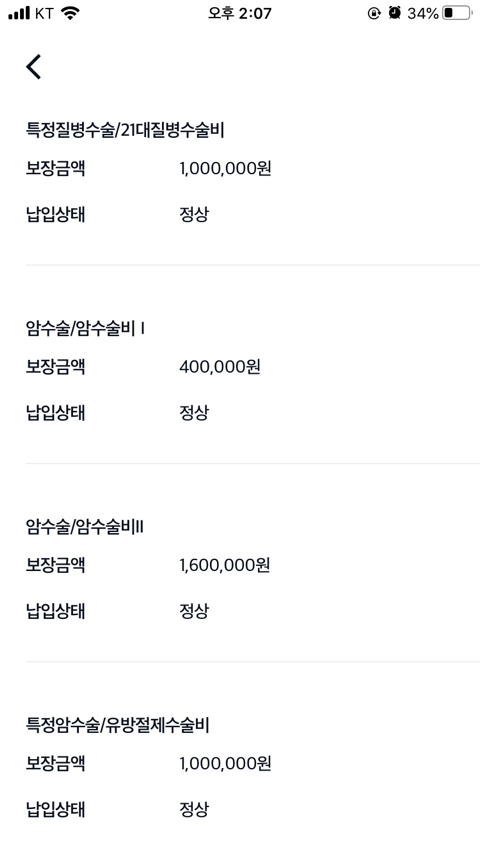480x854 pixels.
Task: Tap the 오후 2:07 clock
Action: pyautogui.click(x=240, y=14)
